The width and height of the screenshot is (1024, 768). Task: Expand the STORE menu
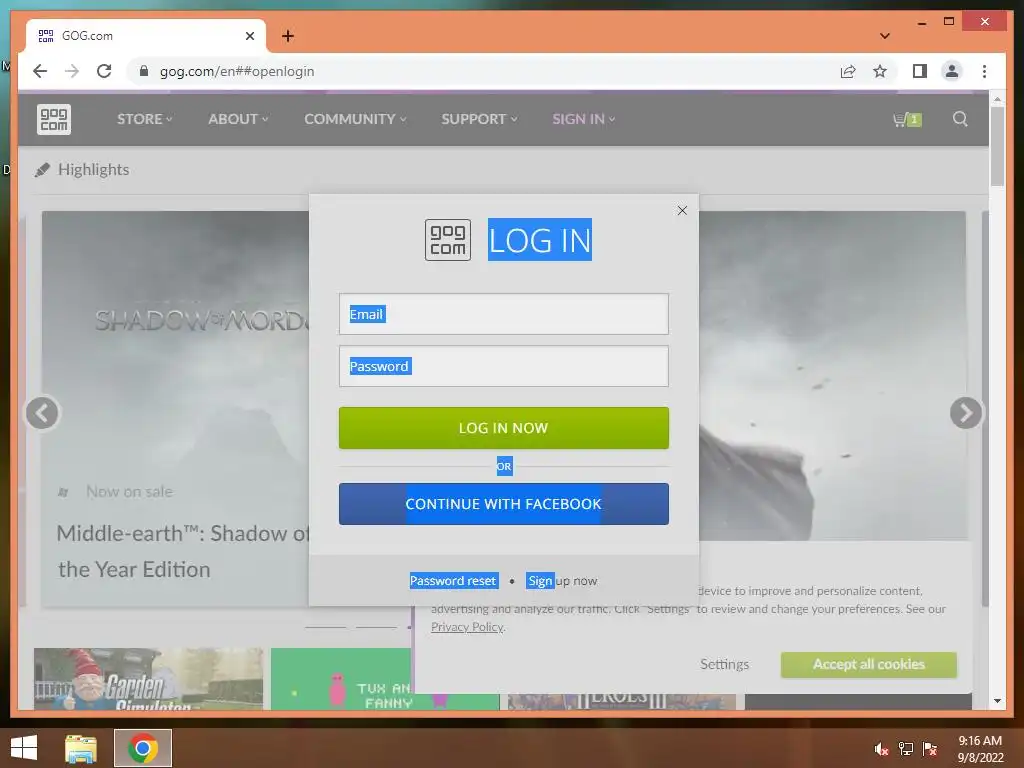144,119
